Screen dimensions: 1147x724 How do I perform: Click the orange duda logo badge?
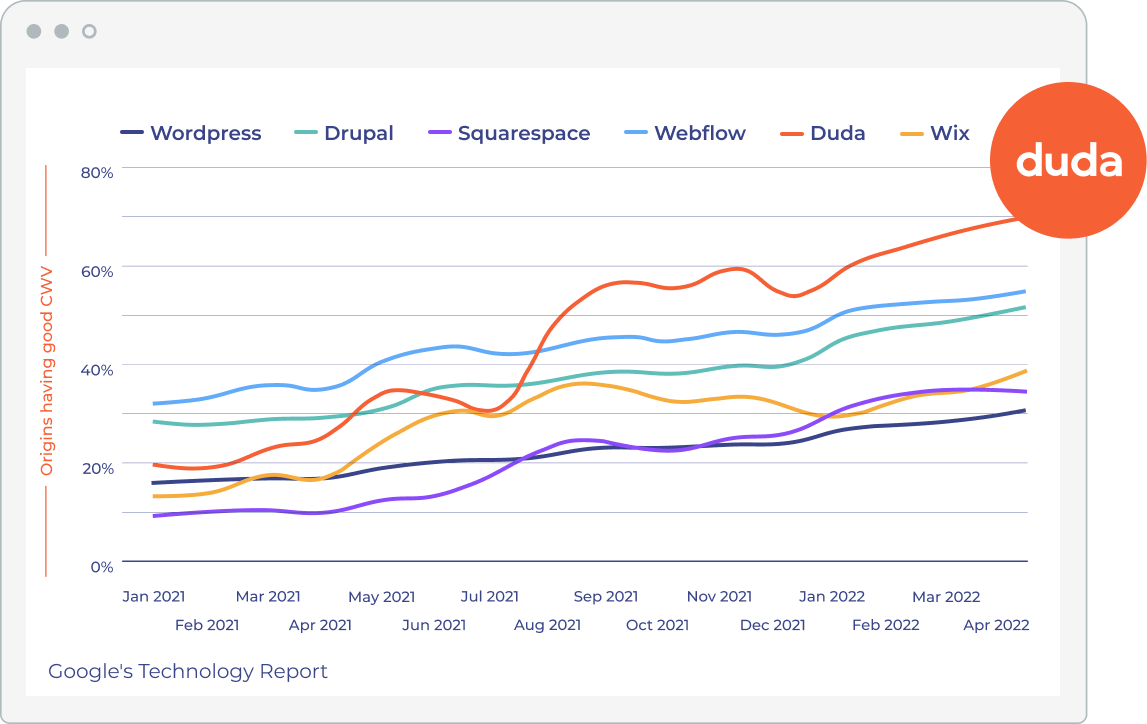point(1068,160)
